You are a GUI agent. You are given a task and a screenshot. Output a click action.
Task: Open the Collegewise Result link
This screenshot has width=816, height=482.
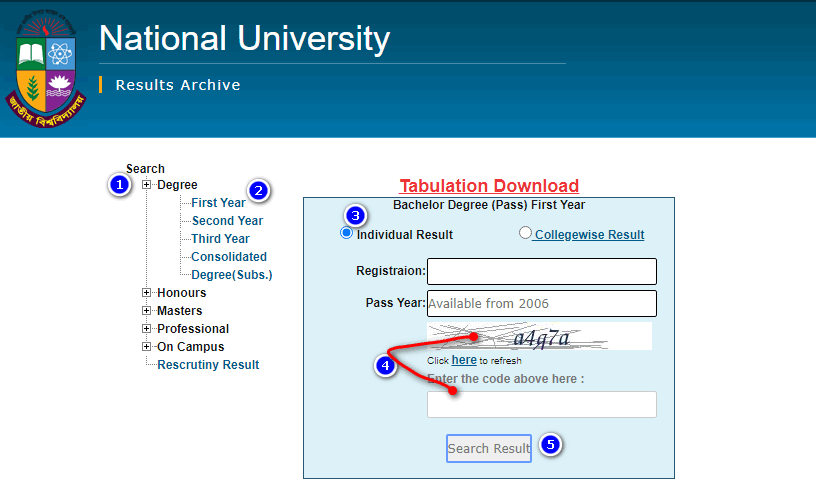[x=590, y=235]
